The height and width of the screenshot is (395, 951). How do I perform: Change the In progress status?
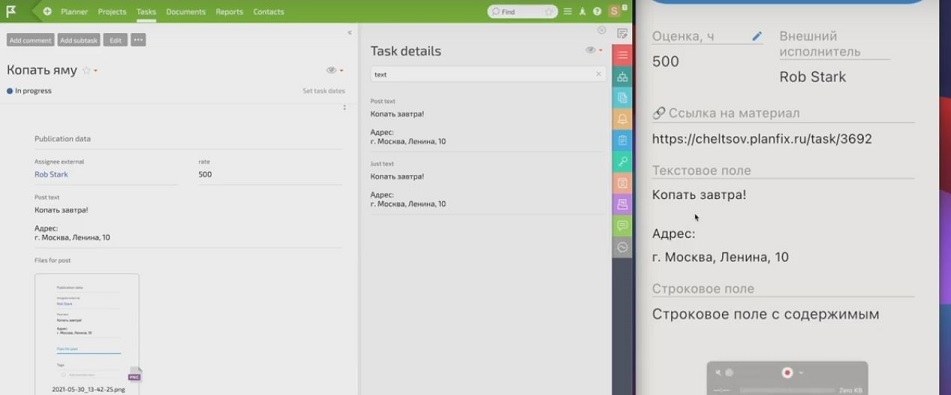pyautogui.click(x=29, y=91)
